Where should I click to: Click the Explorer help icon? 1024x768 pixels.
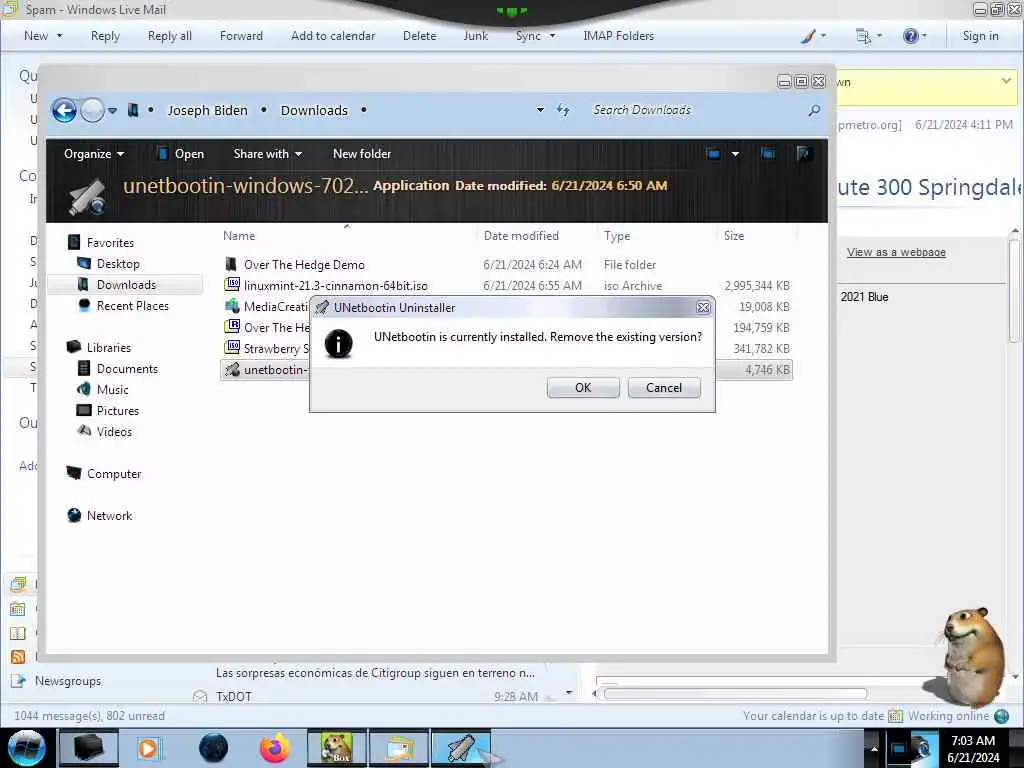[803, 153]
